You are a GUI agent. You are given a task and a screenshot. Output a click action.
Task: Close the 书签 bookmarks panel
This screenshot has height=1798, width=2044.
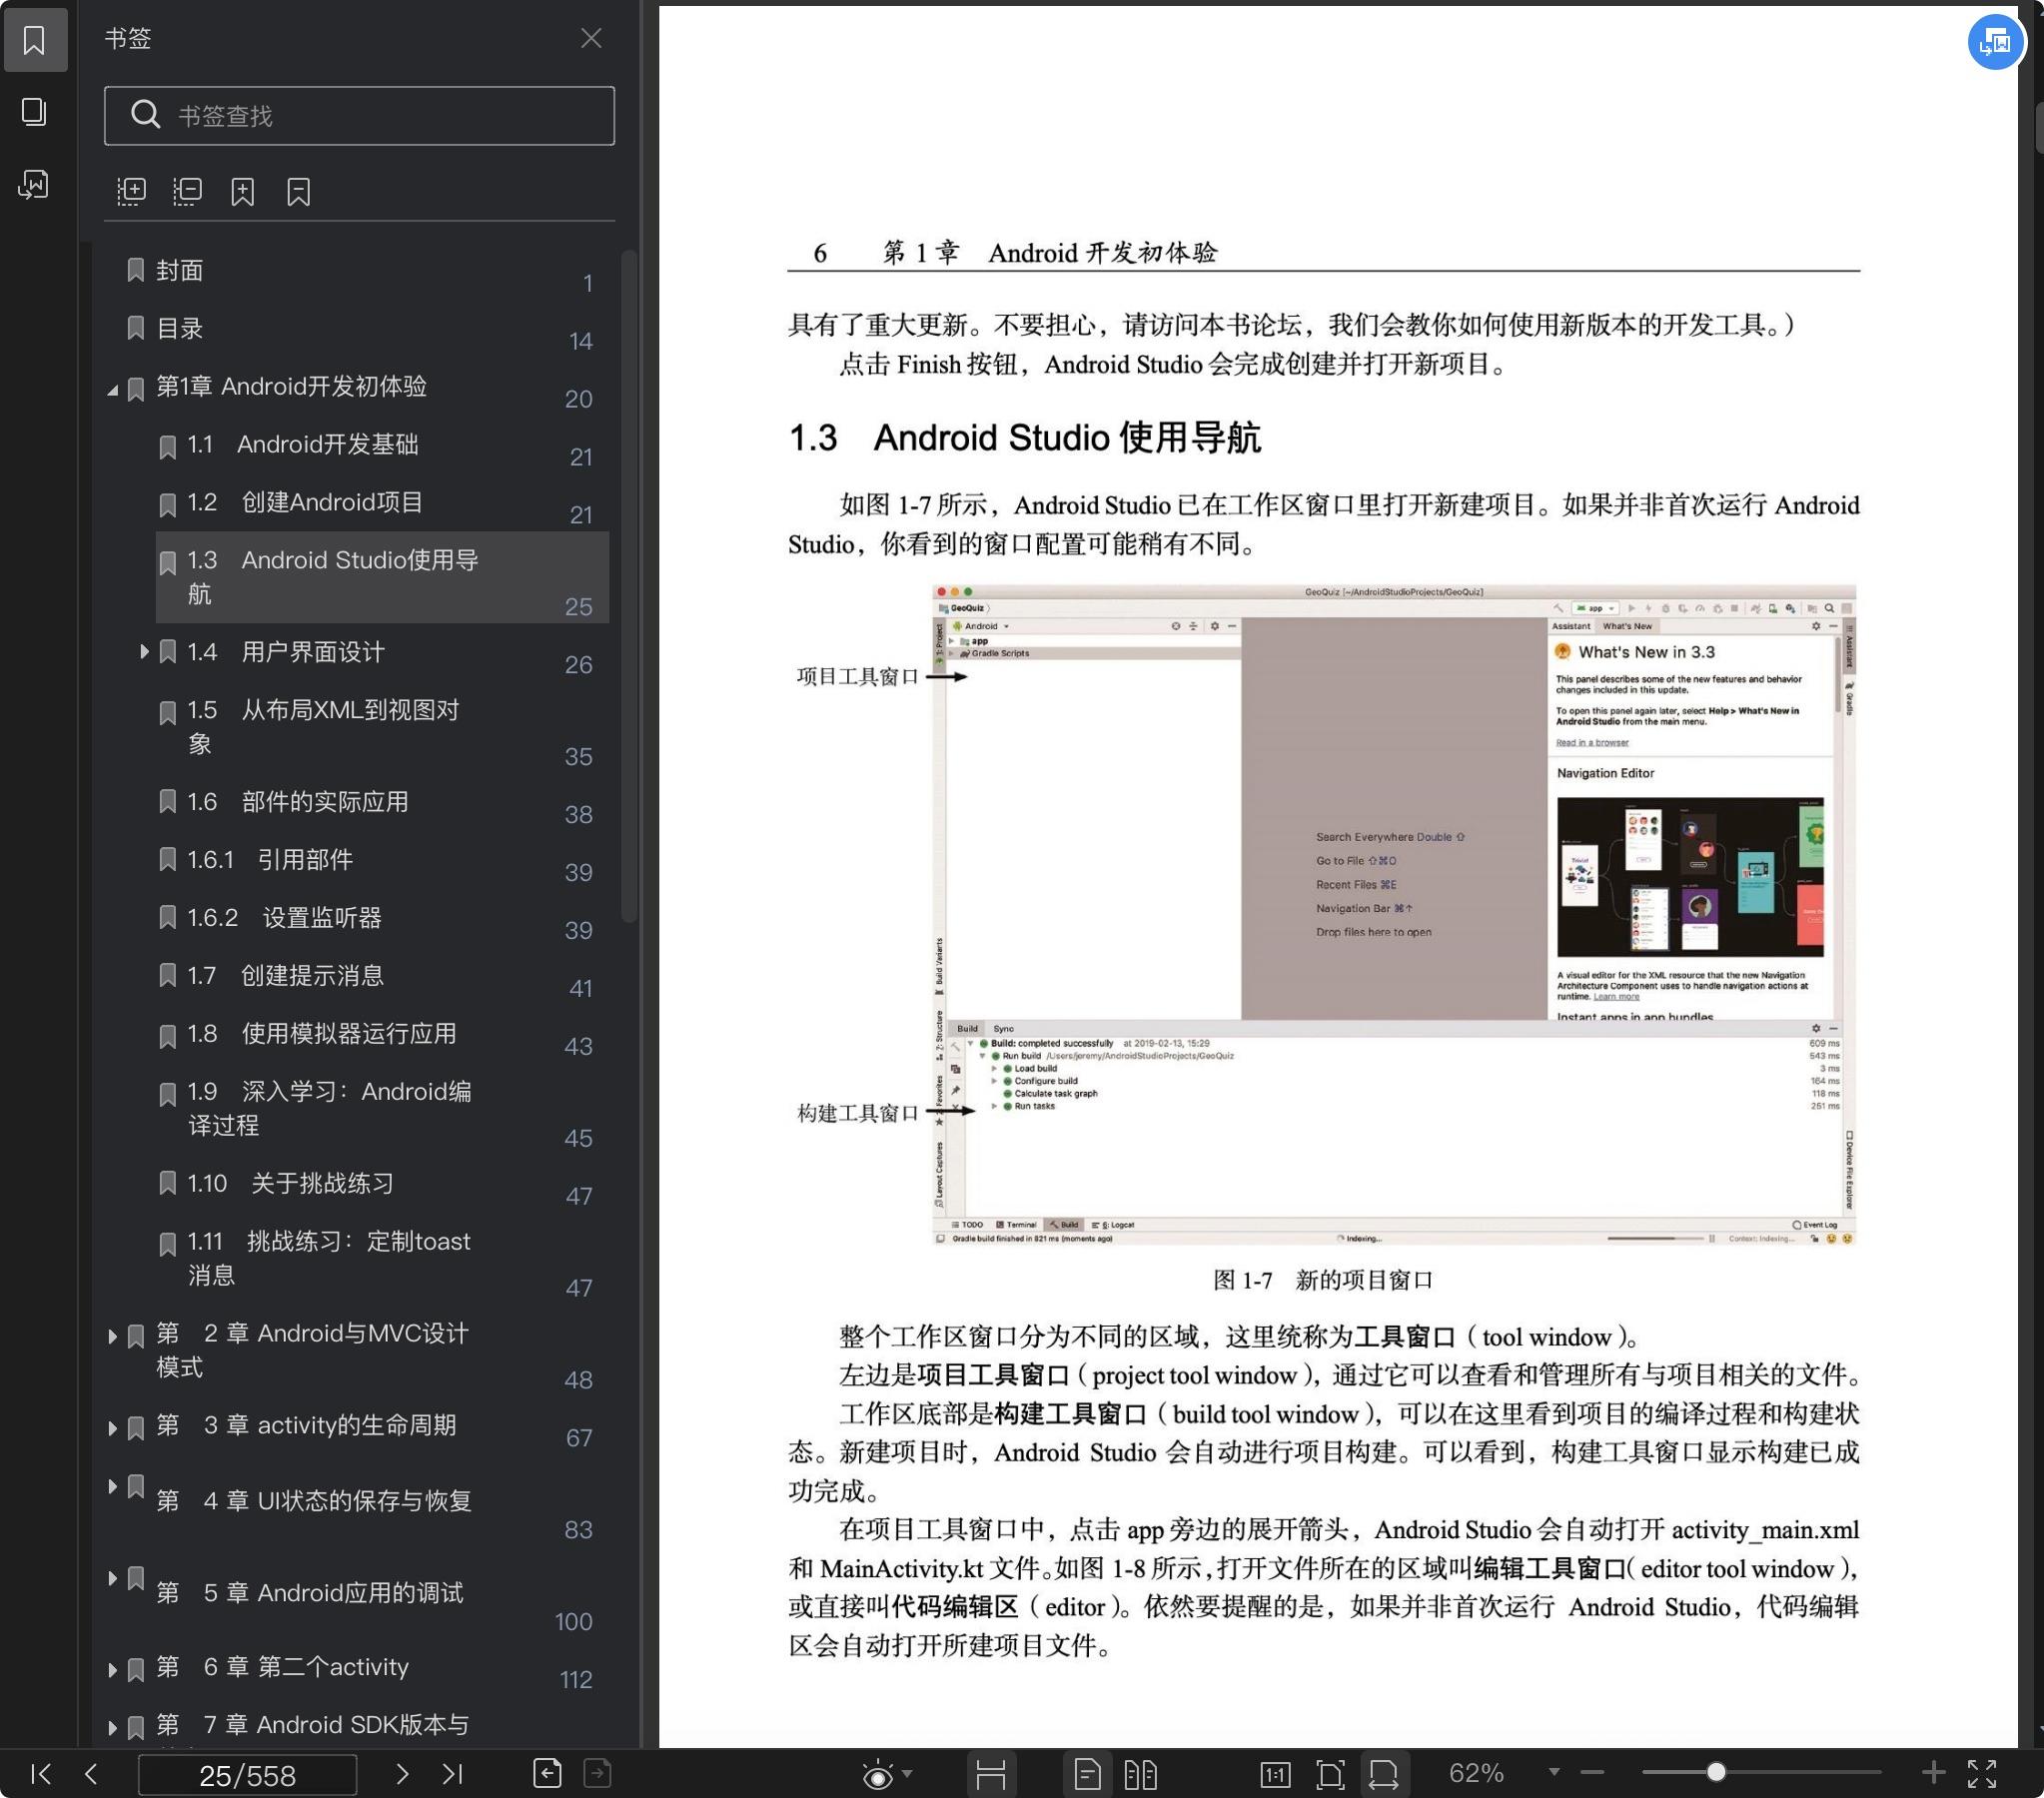(x=591, y=38)
